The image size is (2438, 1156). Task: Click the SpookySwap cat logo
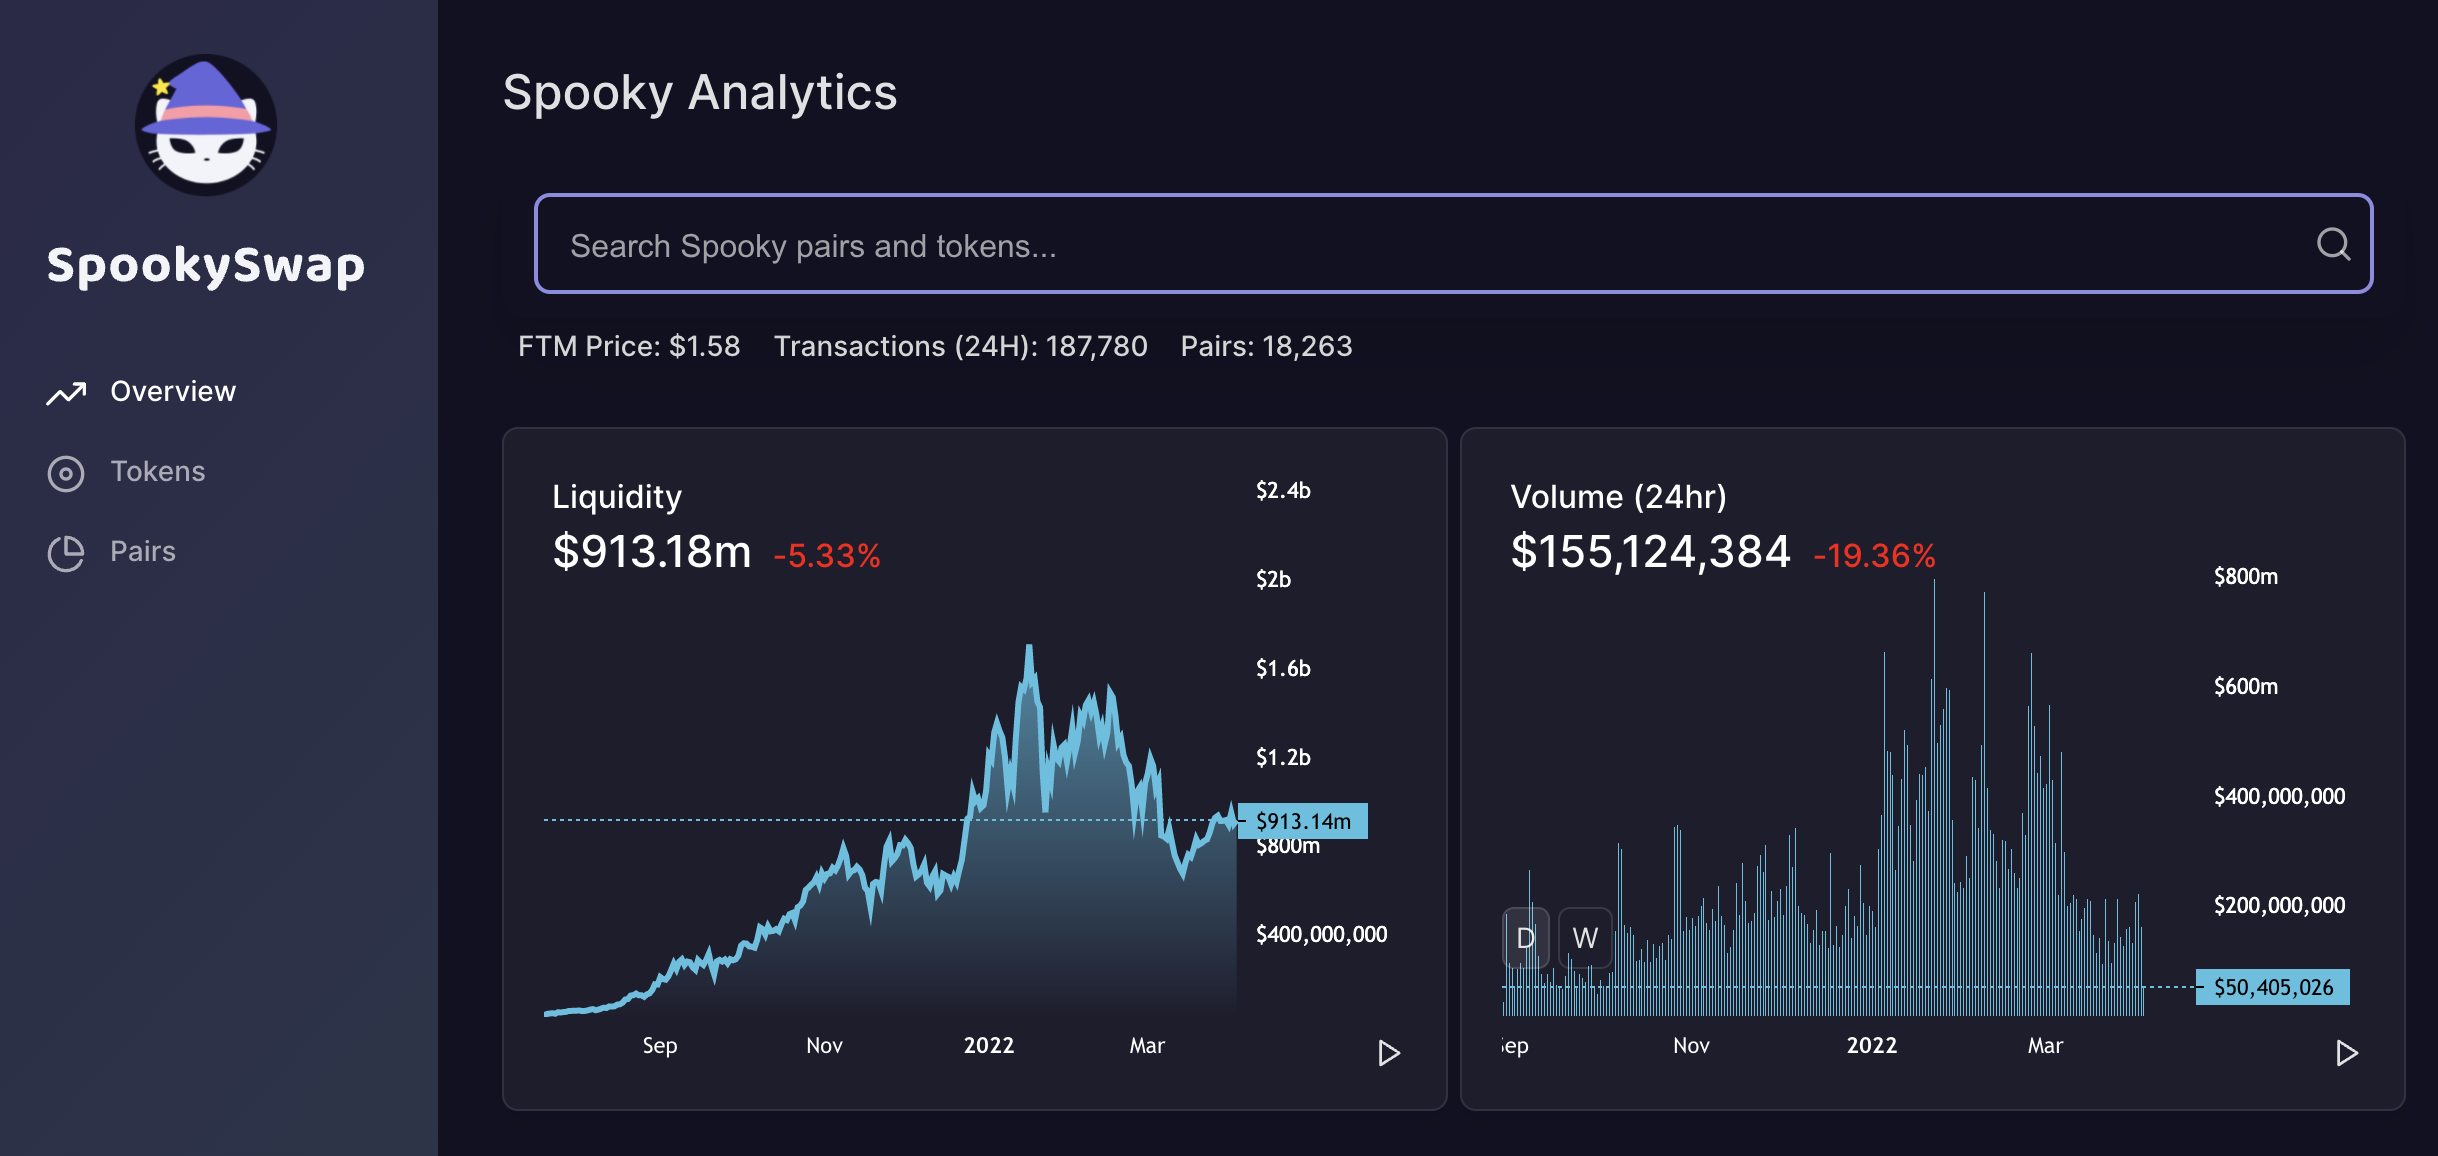pyautogui.click(x=206, y=125)
